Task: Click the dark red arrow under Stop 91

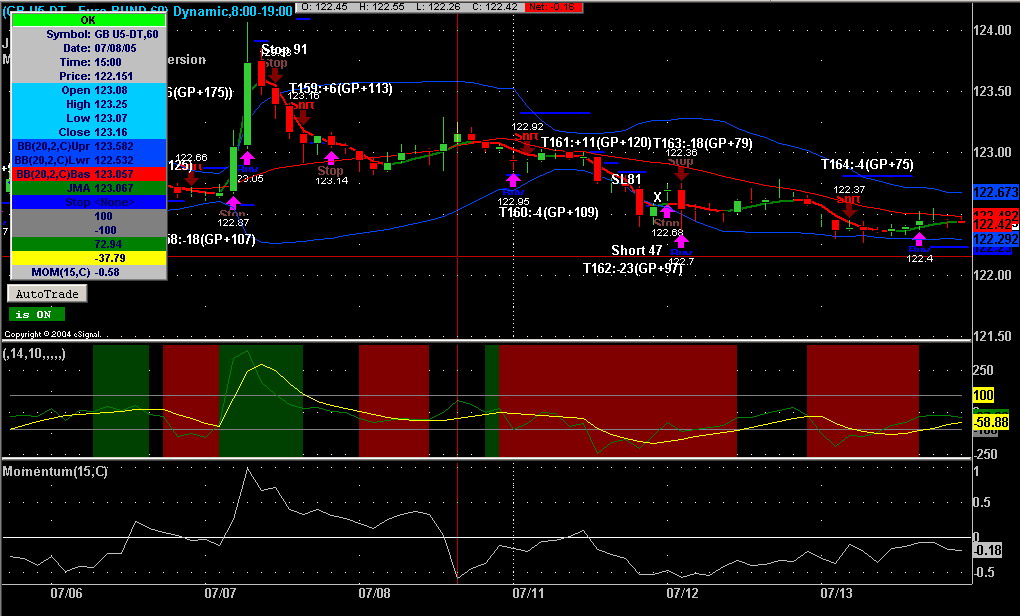Action: [275, 73]
